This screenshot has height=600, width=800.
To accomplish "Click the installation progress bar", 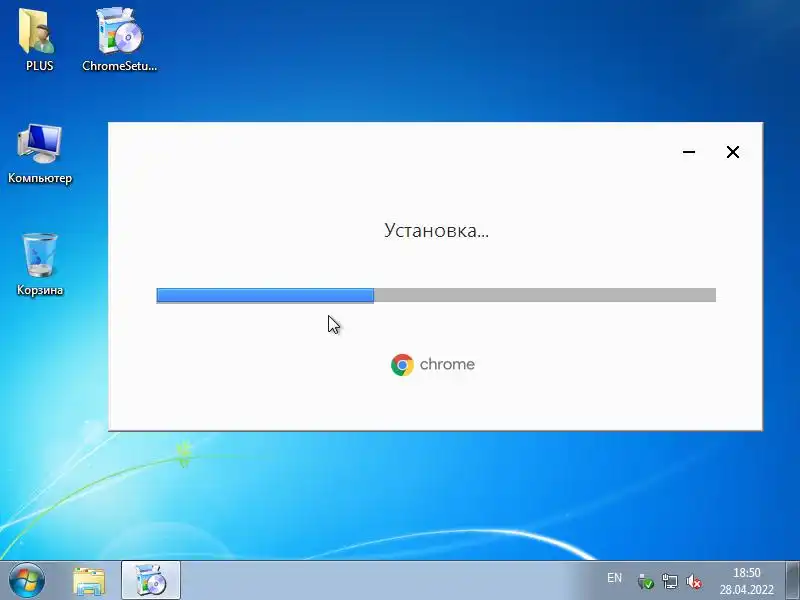I will 436,295.
